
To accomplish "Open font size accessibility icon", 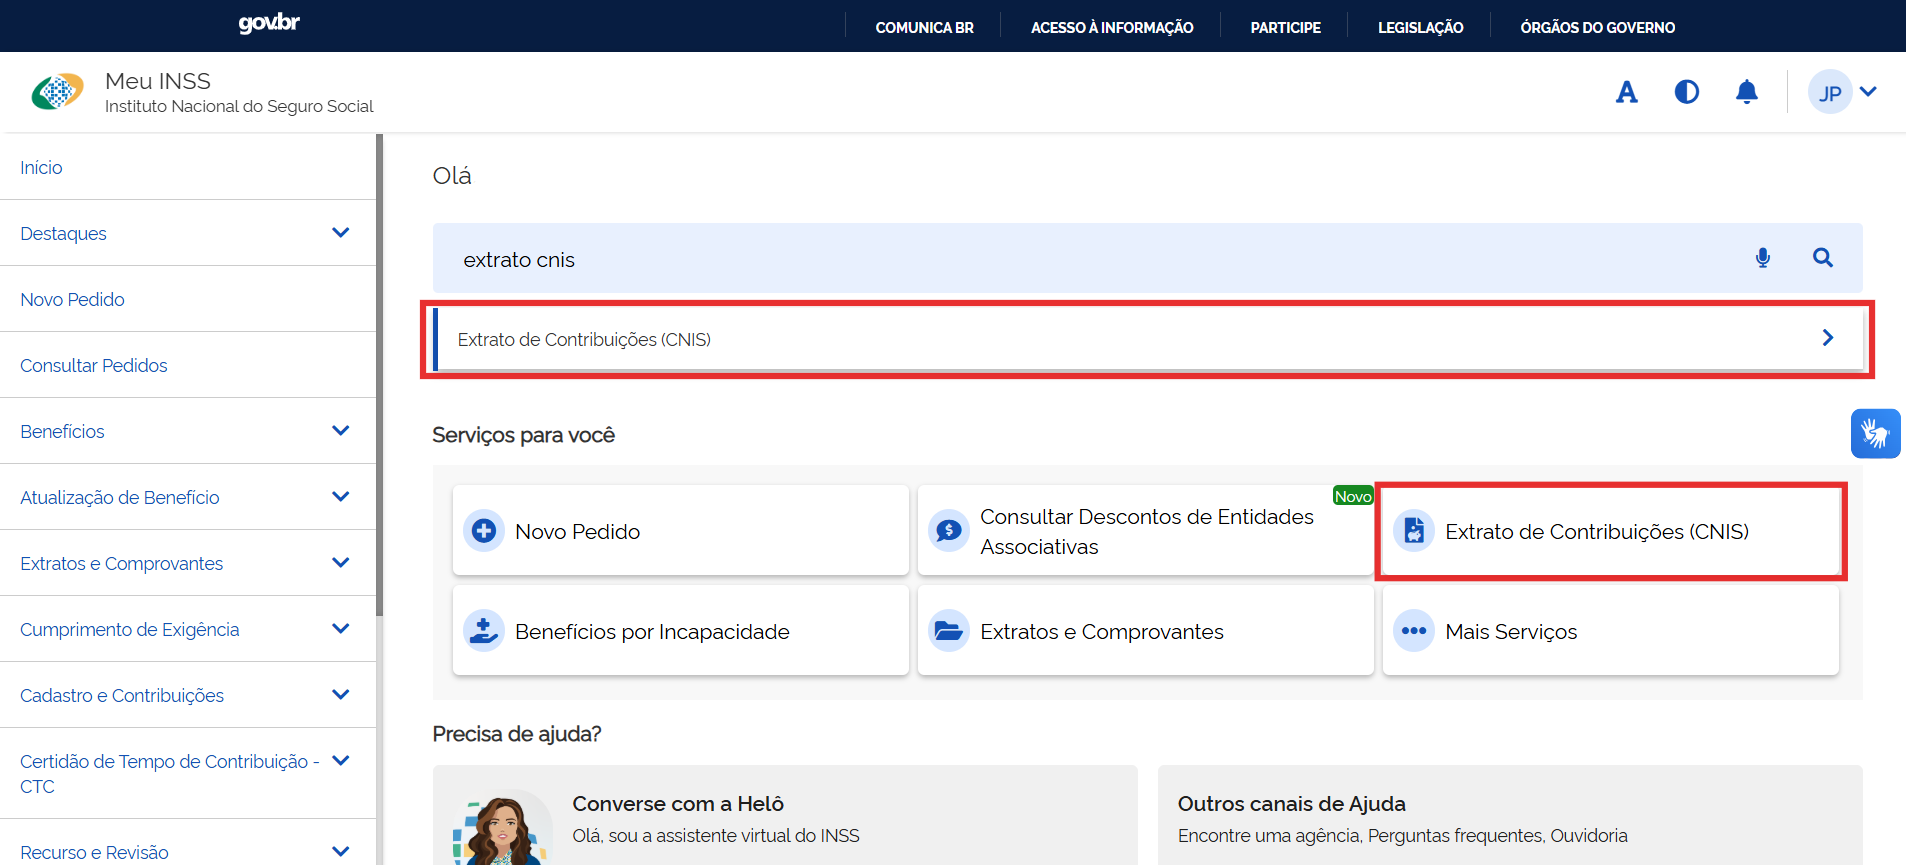I will (1627, 92).
